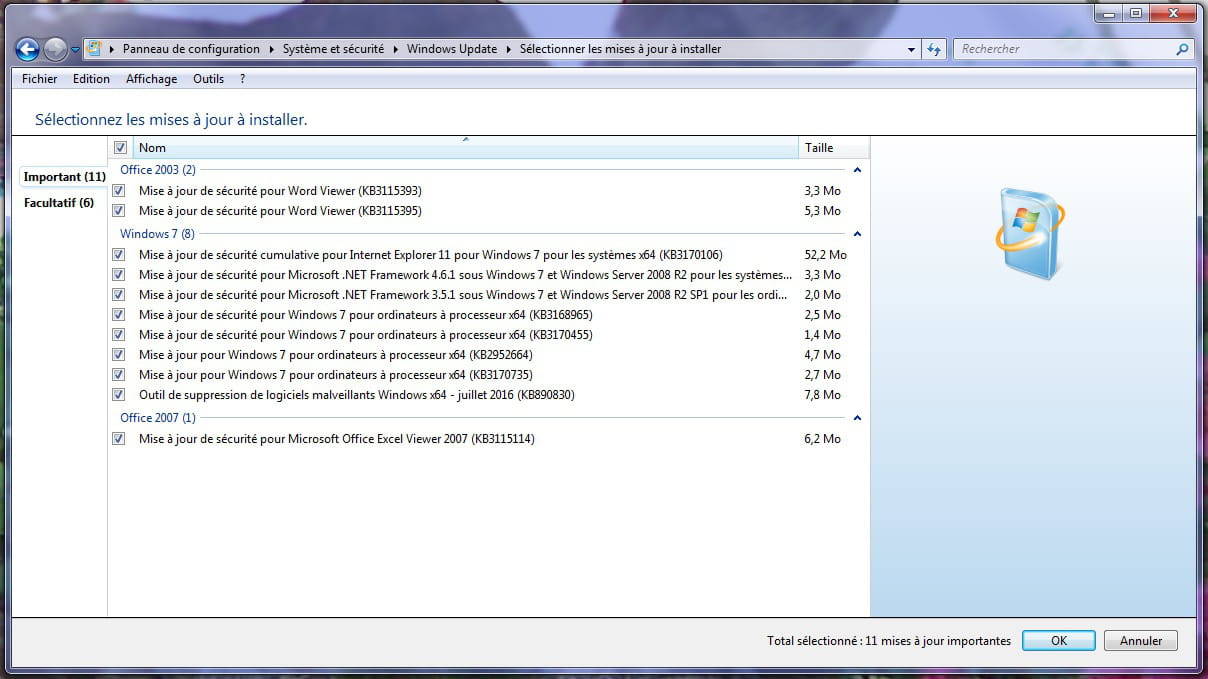Screen dimensions: 1208x679
Task: Uncheck security update KB3170455
Action: [120, 335]
